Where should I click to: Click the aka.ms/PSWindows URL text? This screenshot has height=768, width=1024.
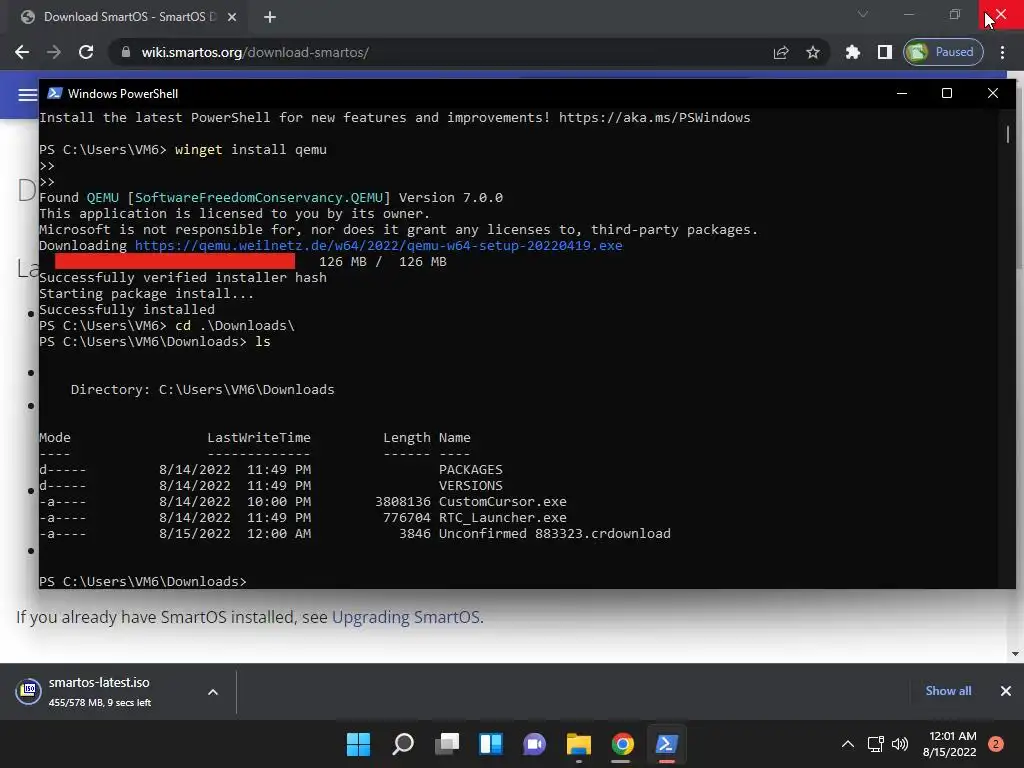coord(654,118)
